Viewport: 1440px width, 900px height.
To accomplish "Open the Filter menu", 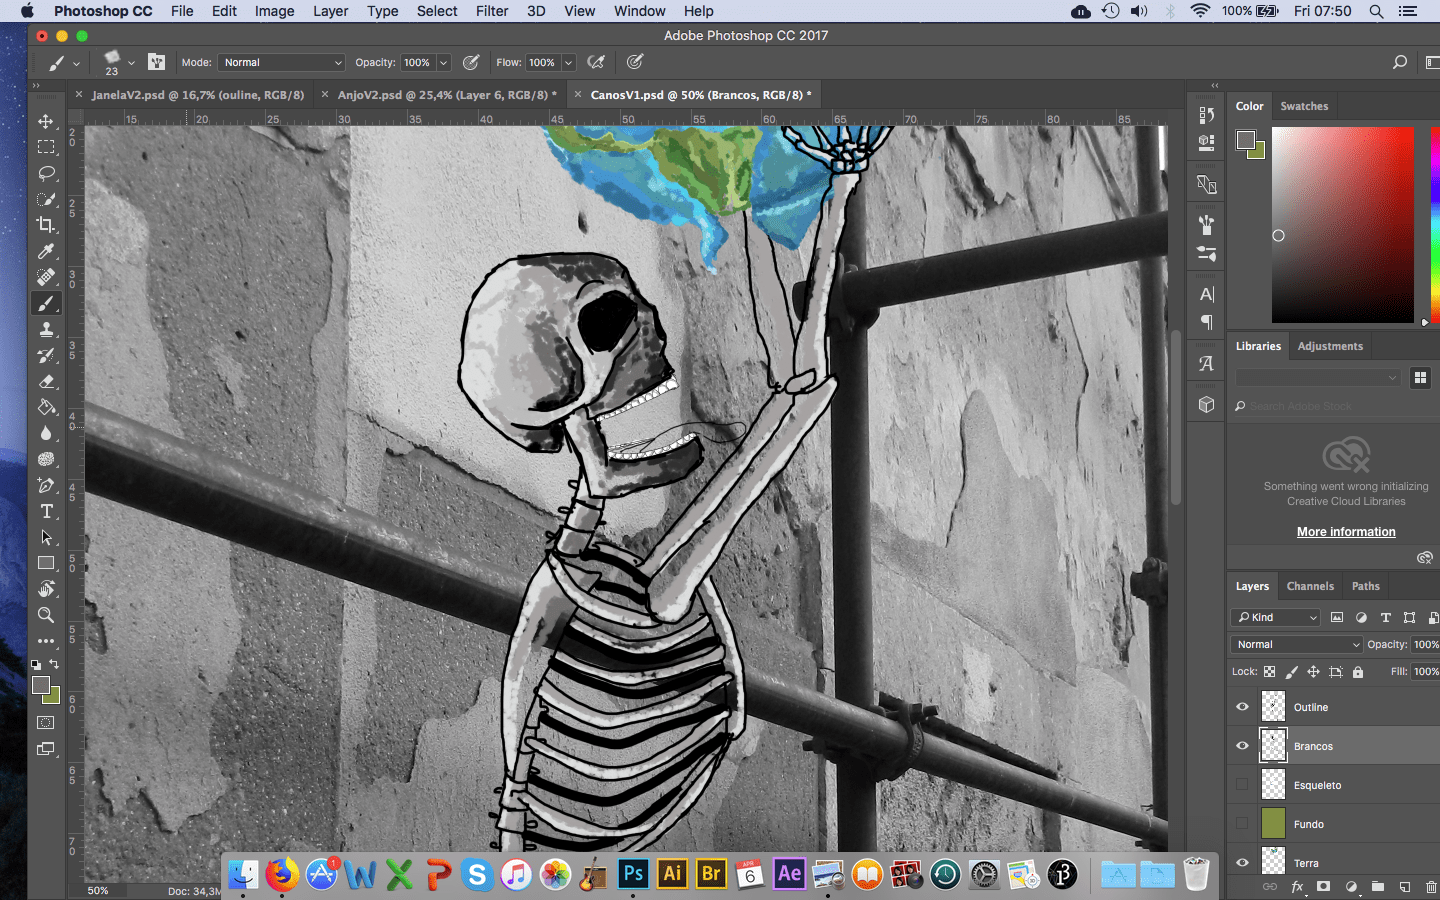I will point(491,11).
